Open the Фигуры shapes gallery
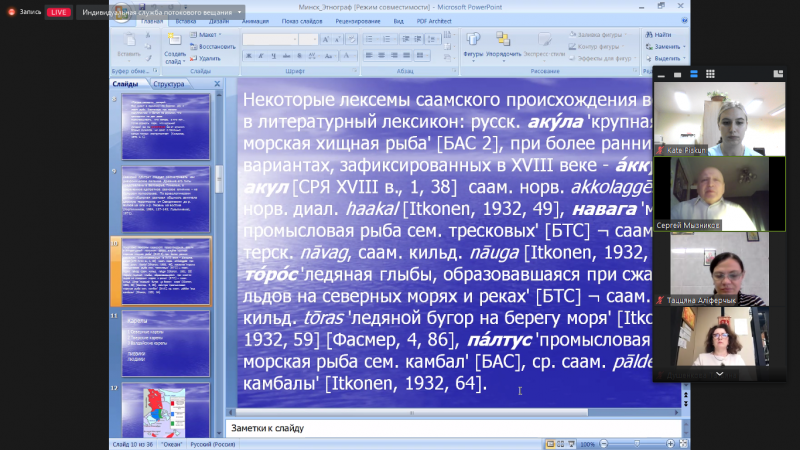The width and height of the screenshot is (800, 450). [473, 45]
